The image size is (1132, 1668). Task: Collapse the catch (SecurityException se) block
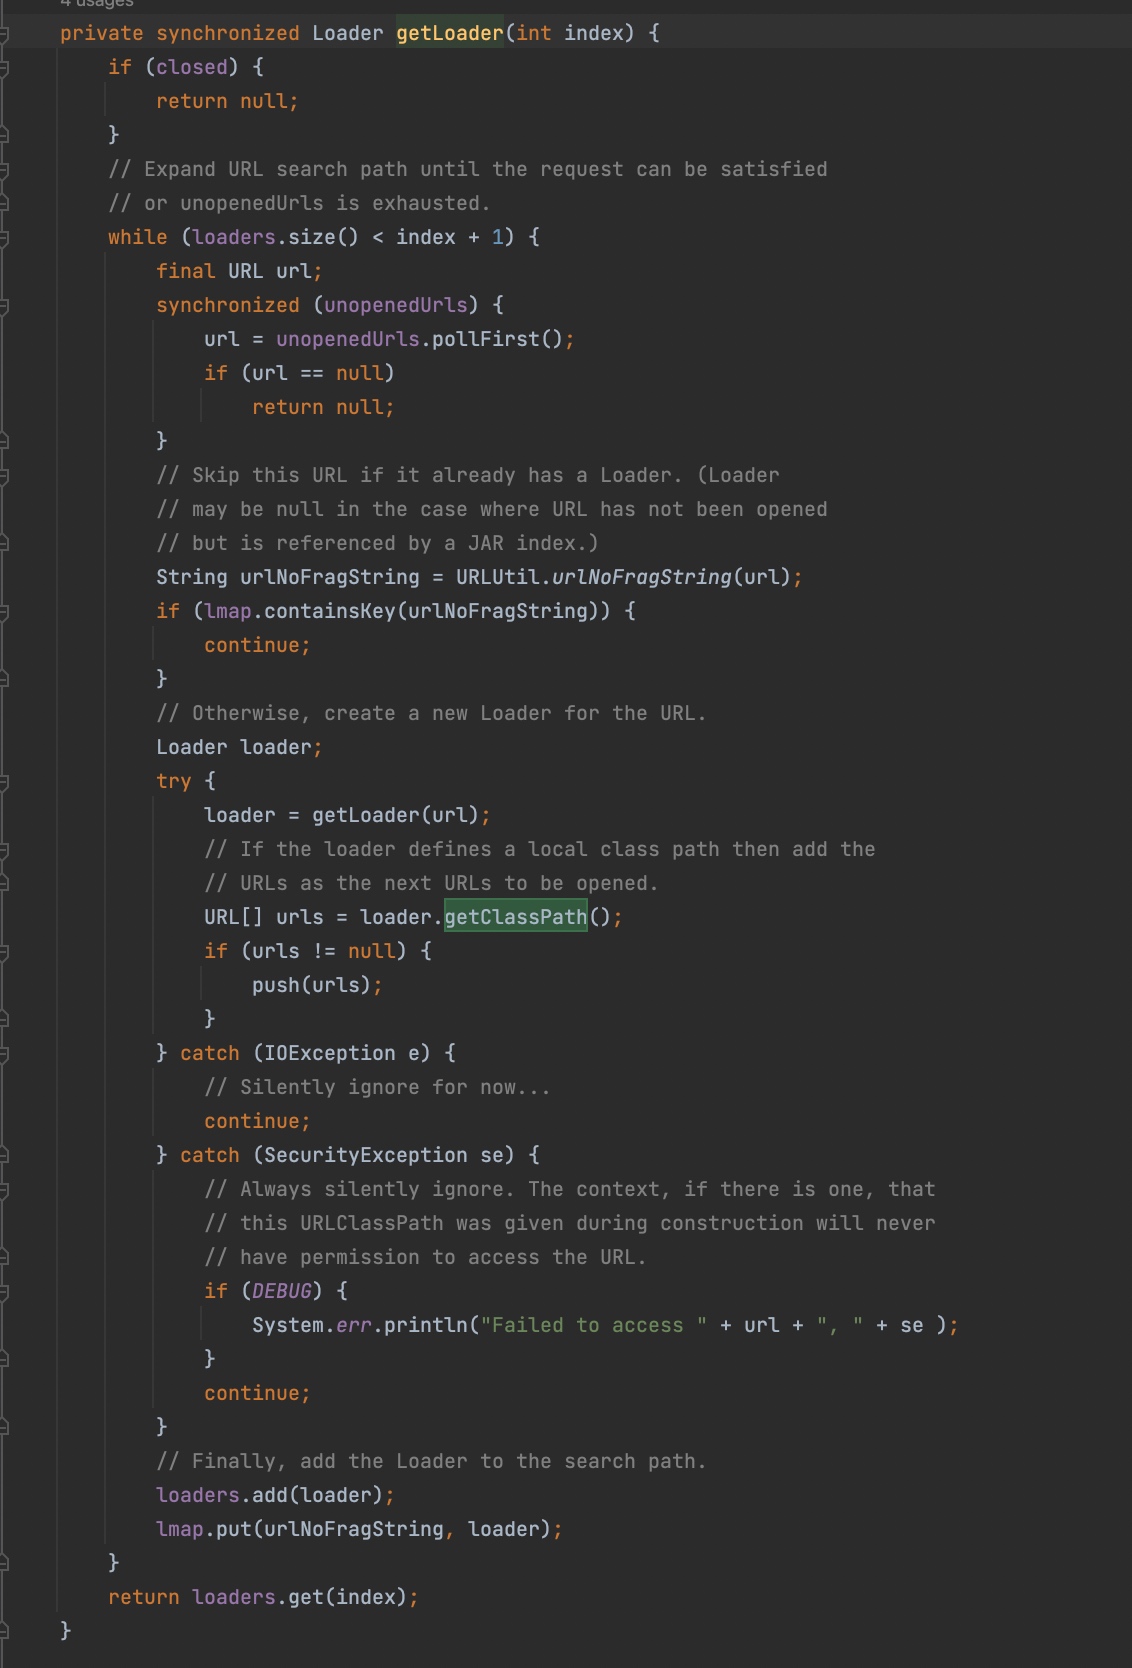pyautogui.click(x=4, y=1156)
